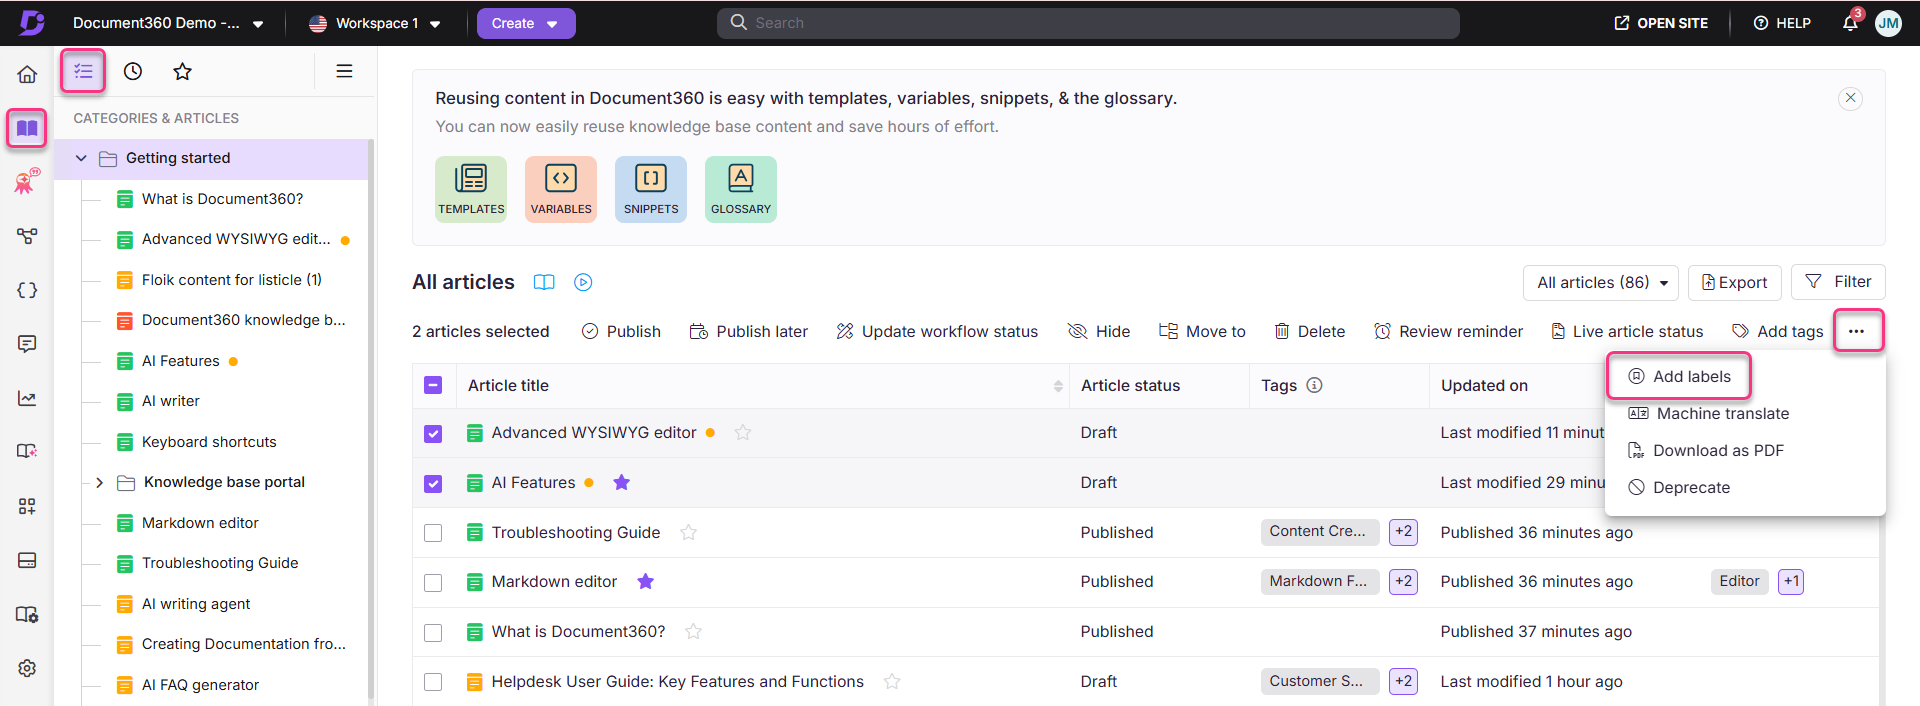This screenshot has width=1920, height=706.
Task: Open the notifications bell icon
Action: click(1850, 22)
